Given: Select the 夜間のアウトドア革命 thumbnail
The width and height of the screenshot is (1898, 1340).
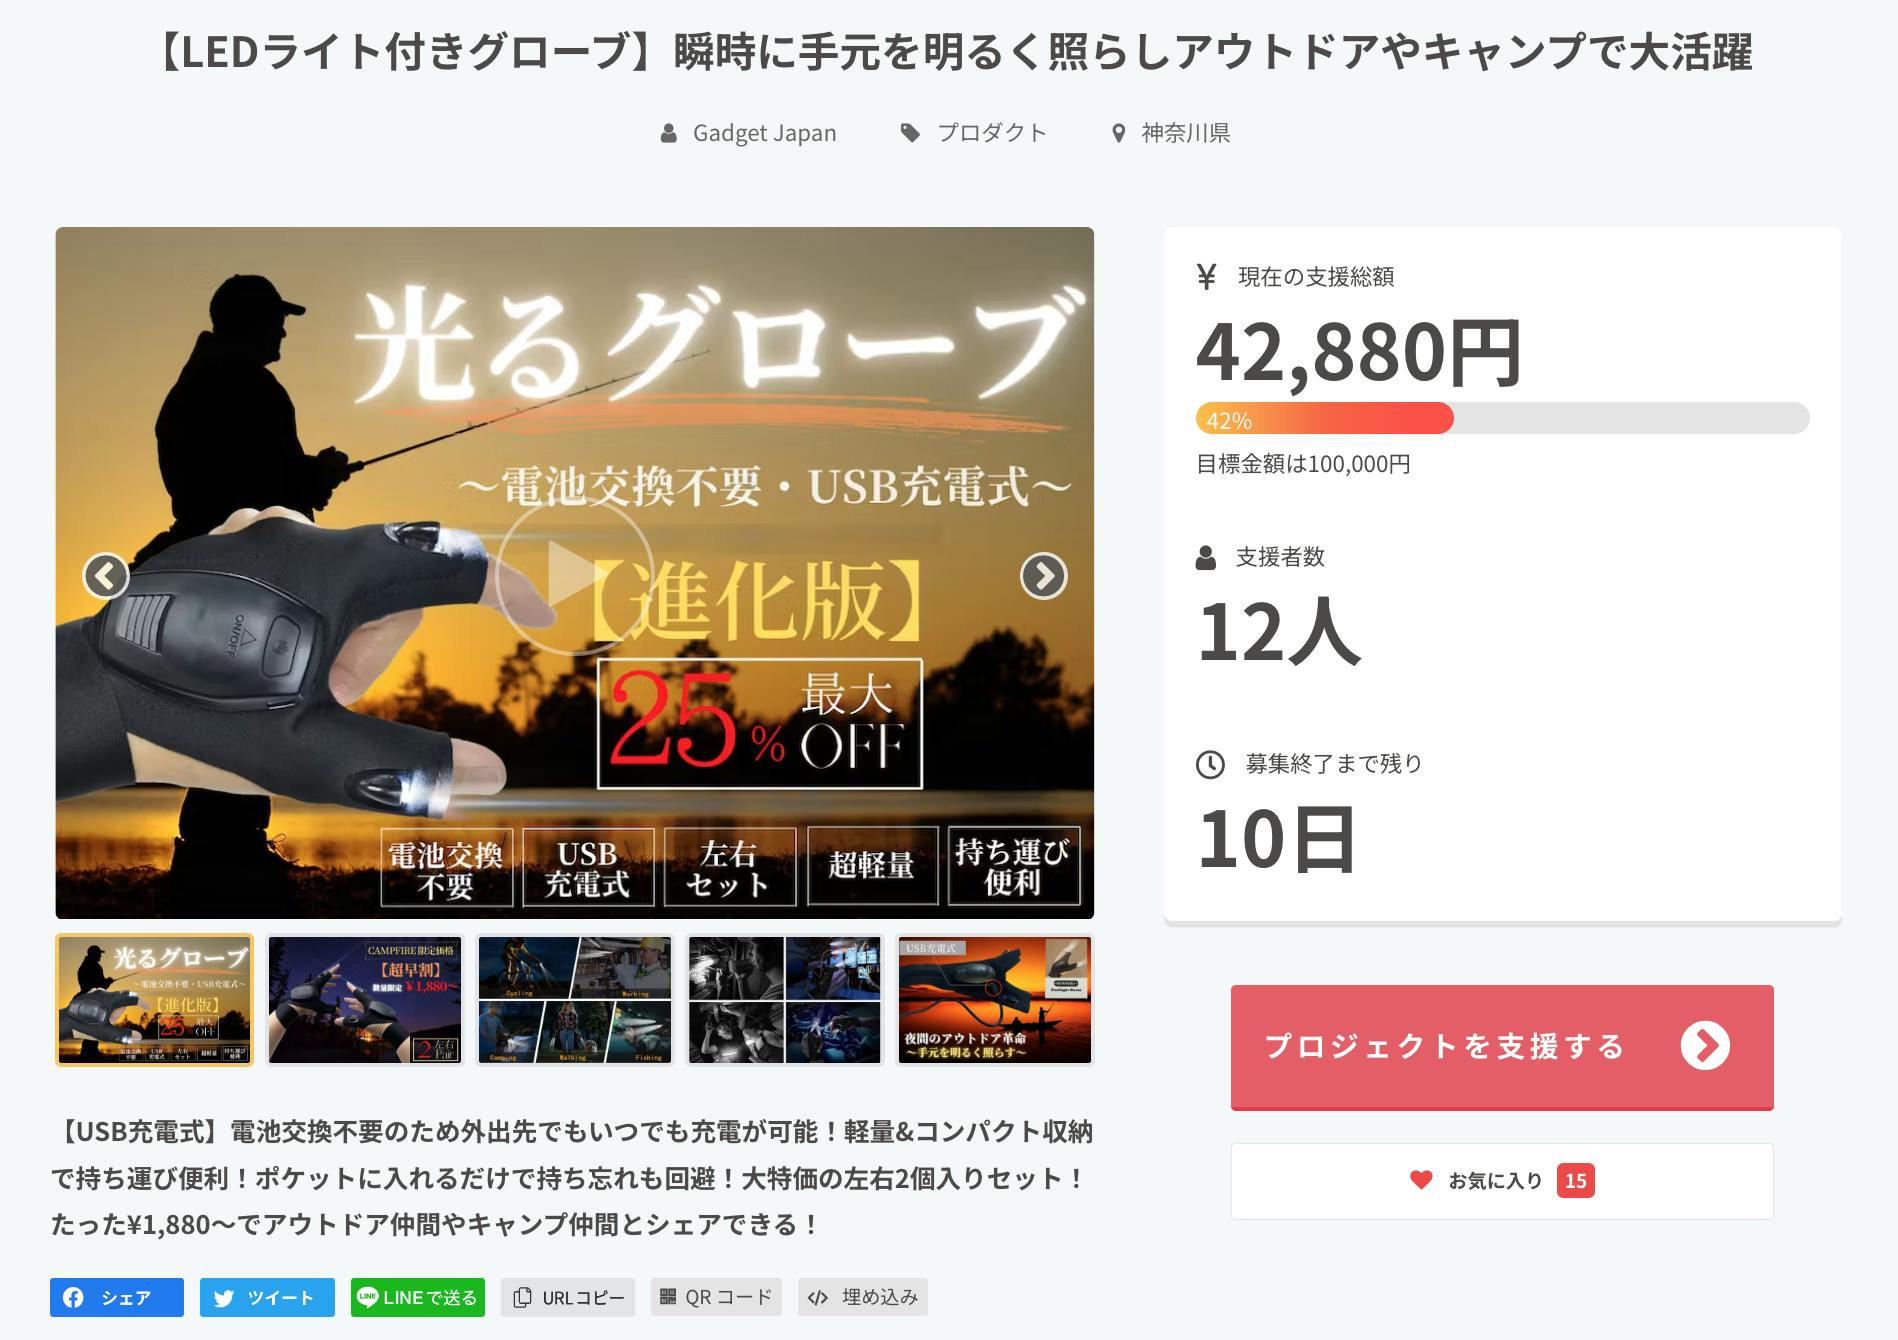Looking at the screenshot, I should (994, 1000).
